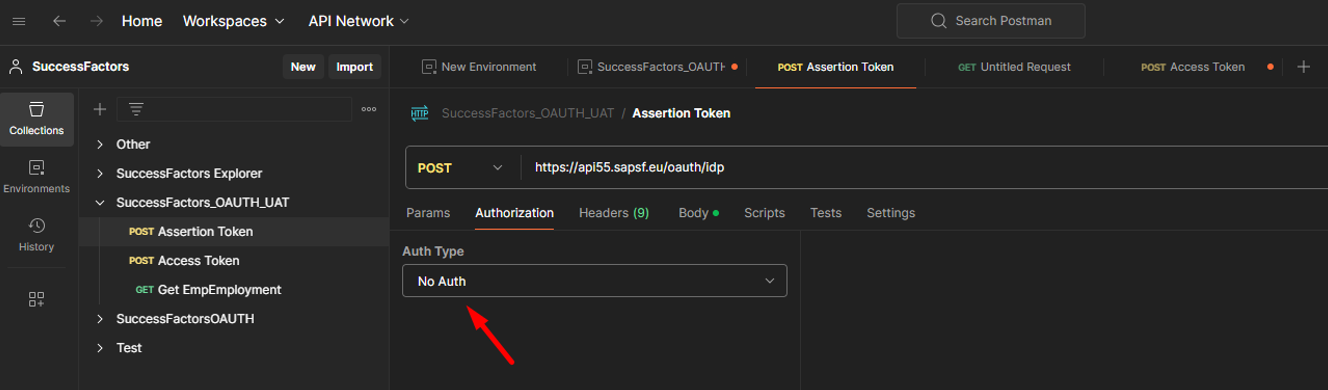This screenshot has width=1328, height=390.
Task: Open the Tests tab
Action: [x=825, y=213]
